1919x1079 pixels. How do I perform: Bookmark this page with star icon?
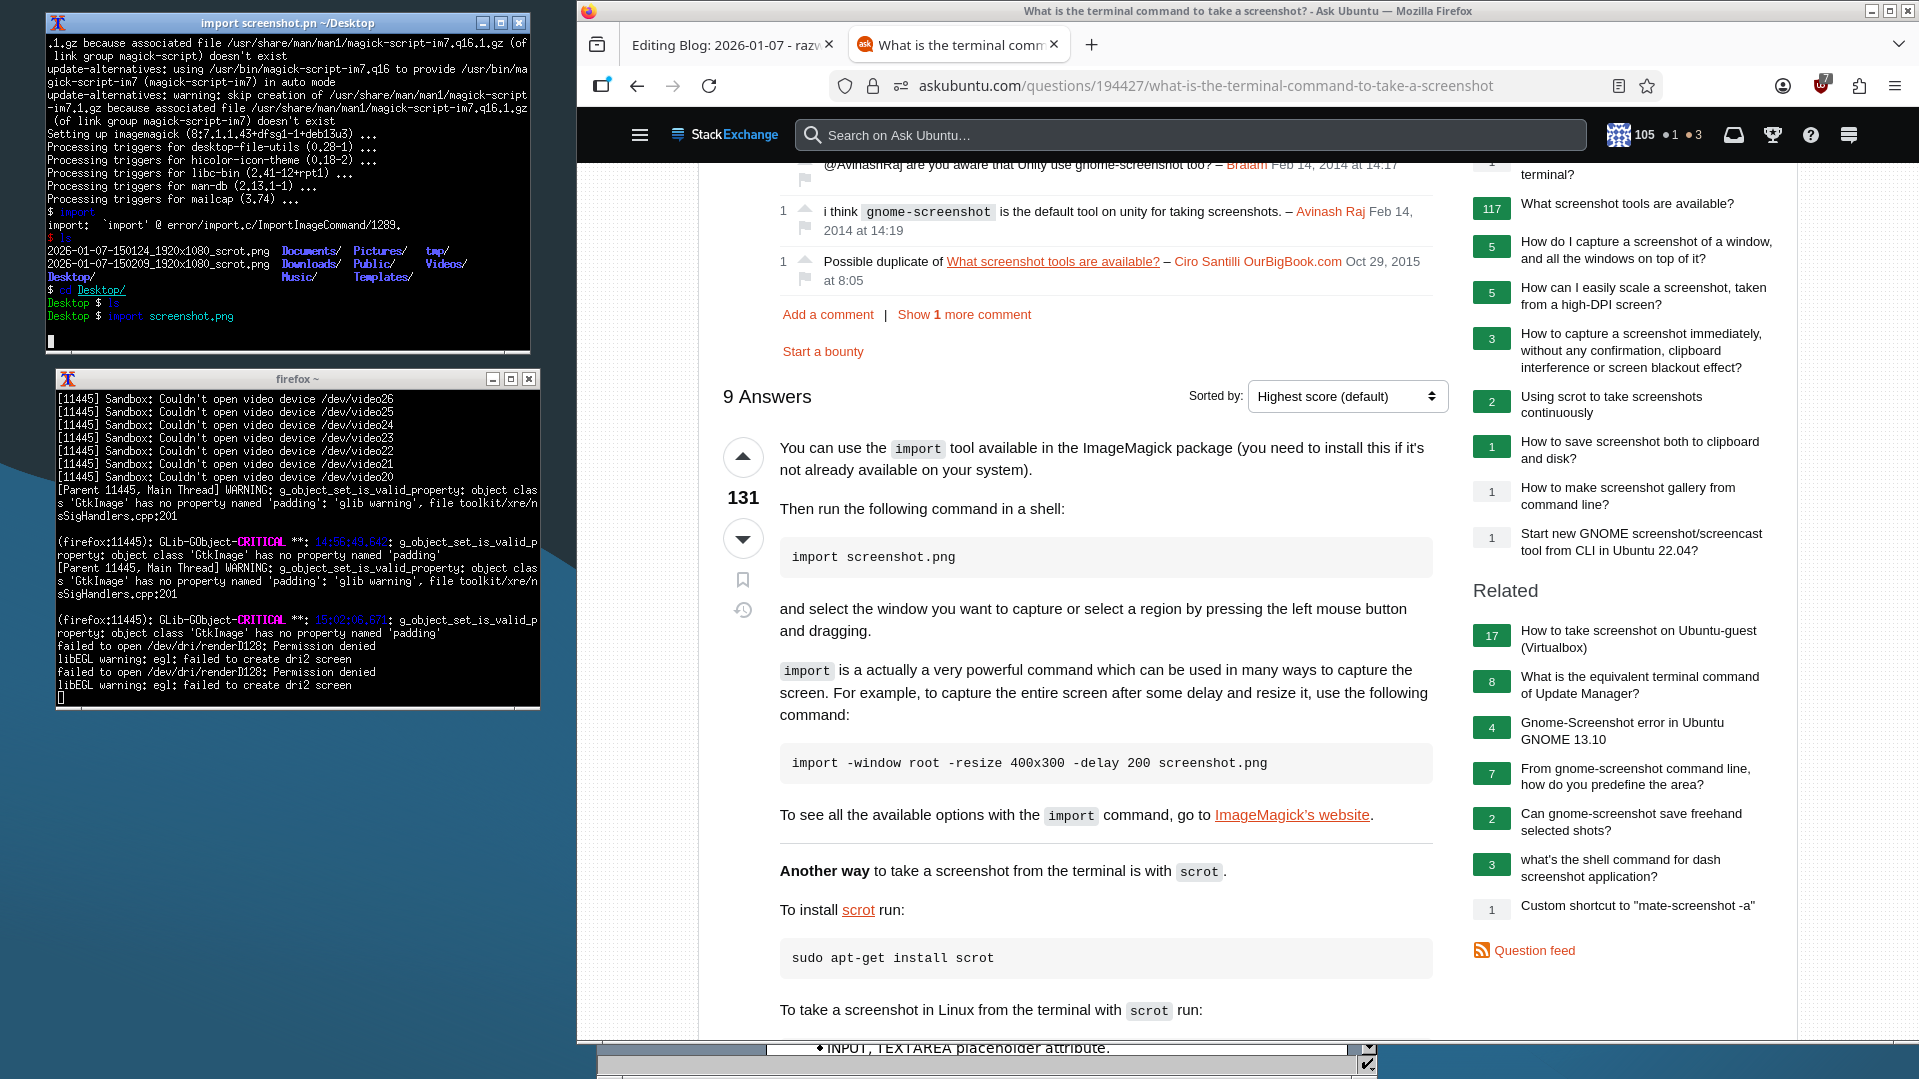coord(1647,86)
